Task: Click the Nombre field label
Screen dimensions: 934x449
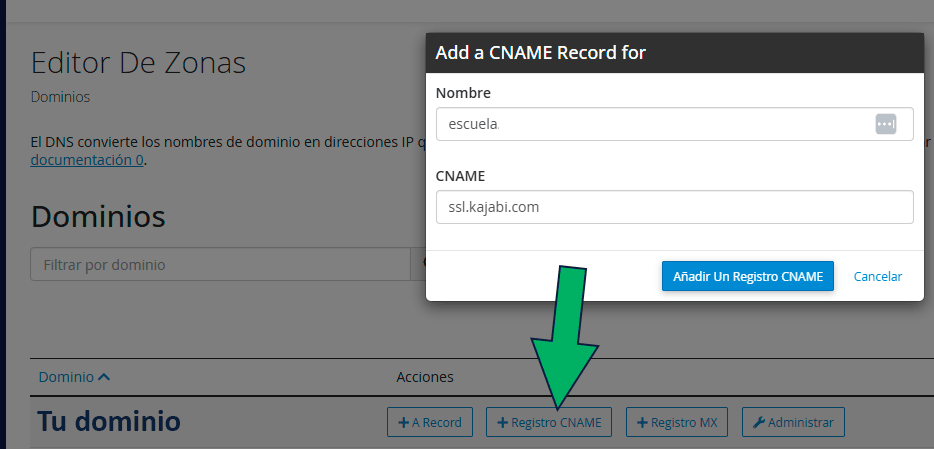Action: [463, 93]
